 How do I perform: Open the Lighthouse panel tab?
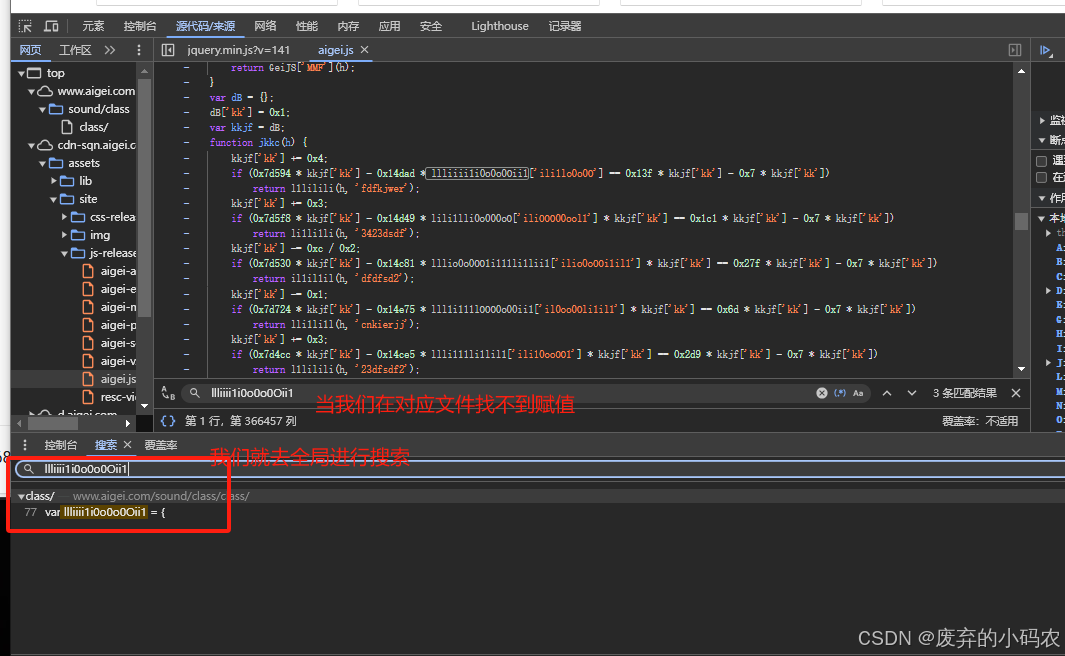point(500,26)
